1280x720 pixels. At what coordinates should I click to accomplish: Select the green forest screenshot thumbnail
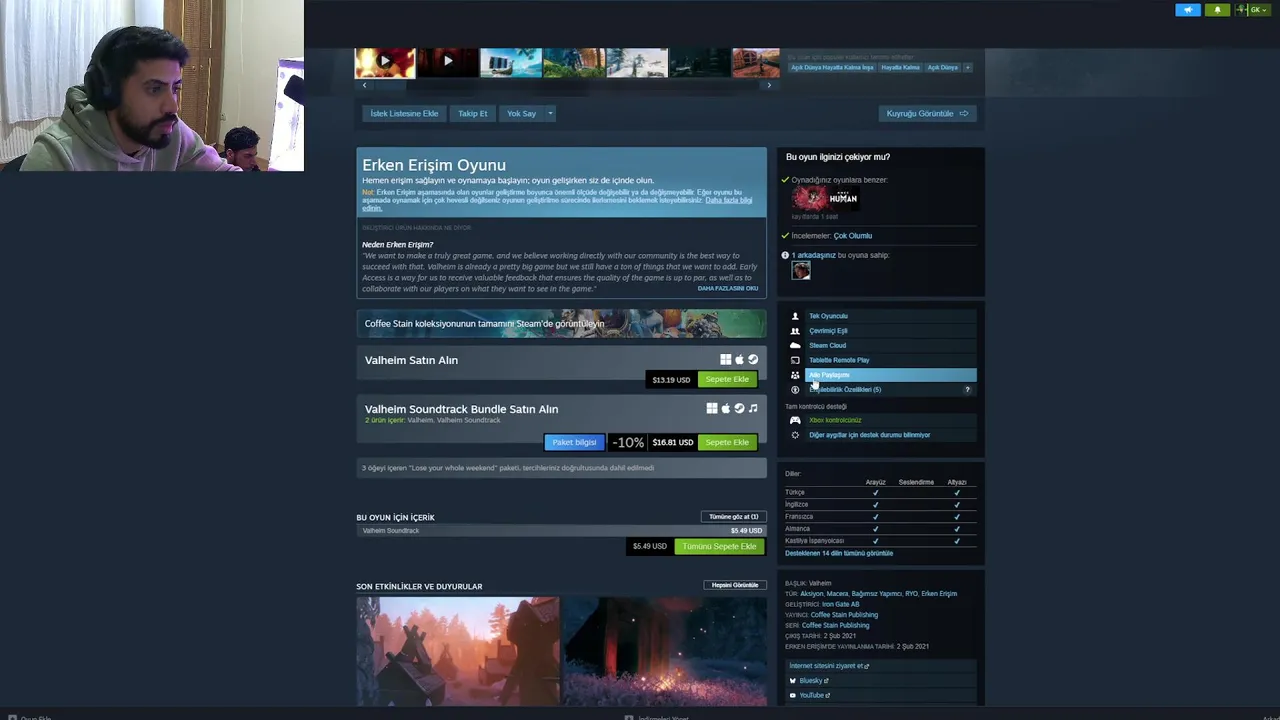(574, 62)
